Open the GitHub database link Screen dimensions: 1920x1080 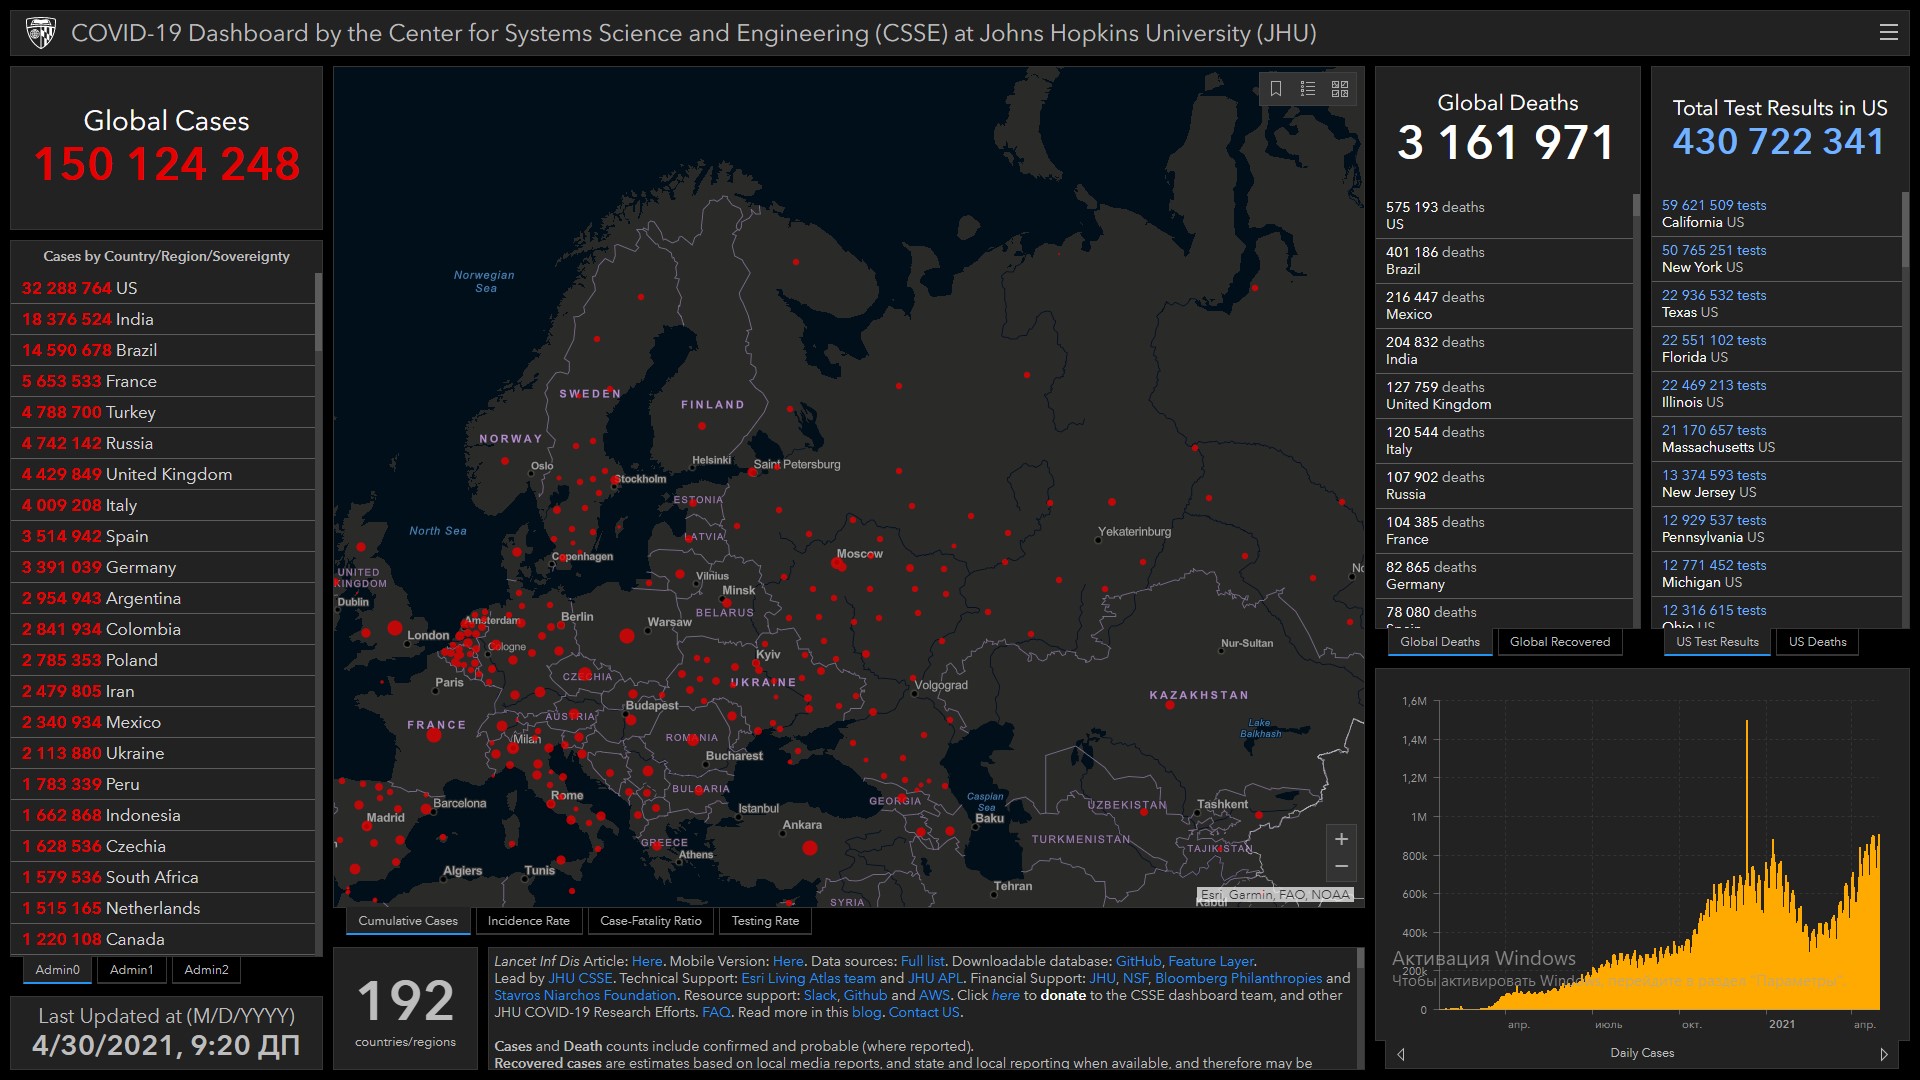click(x=1138, y=961)
